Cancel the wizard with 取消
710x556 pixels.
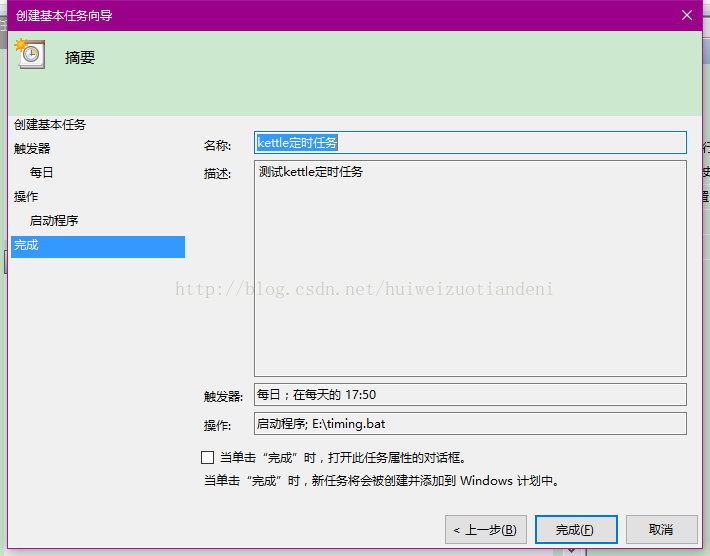[x=662, y=529]
